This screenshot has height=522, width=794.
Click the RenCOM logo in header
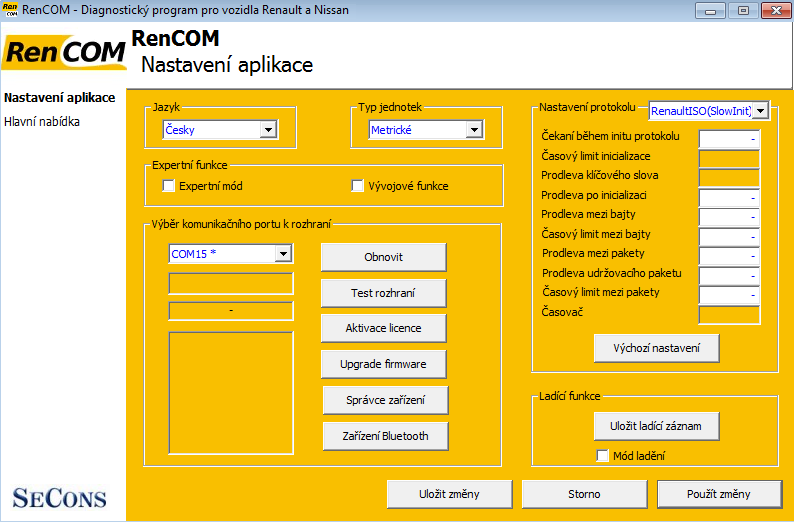click(64, 54)
